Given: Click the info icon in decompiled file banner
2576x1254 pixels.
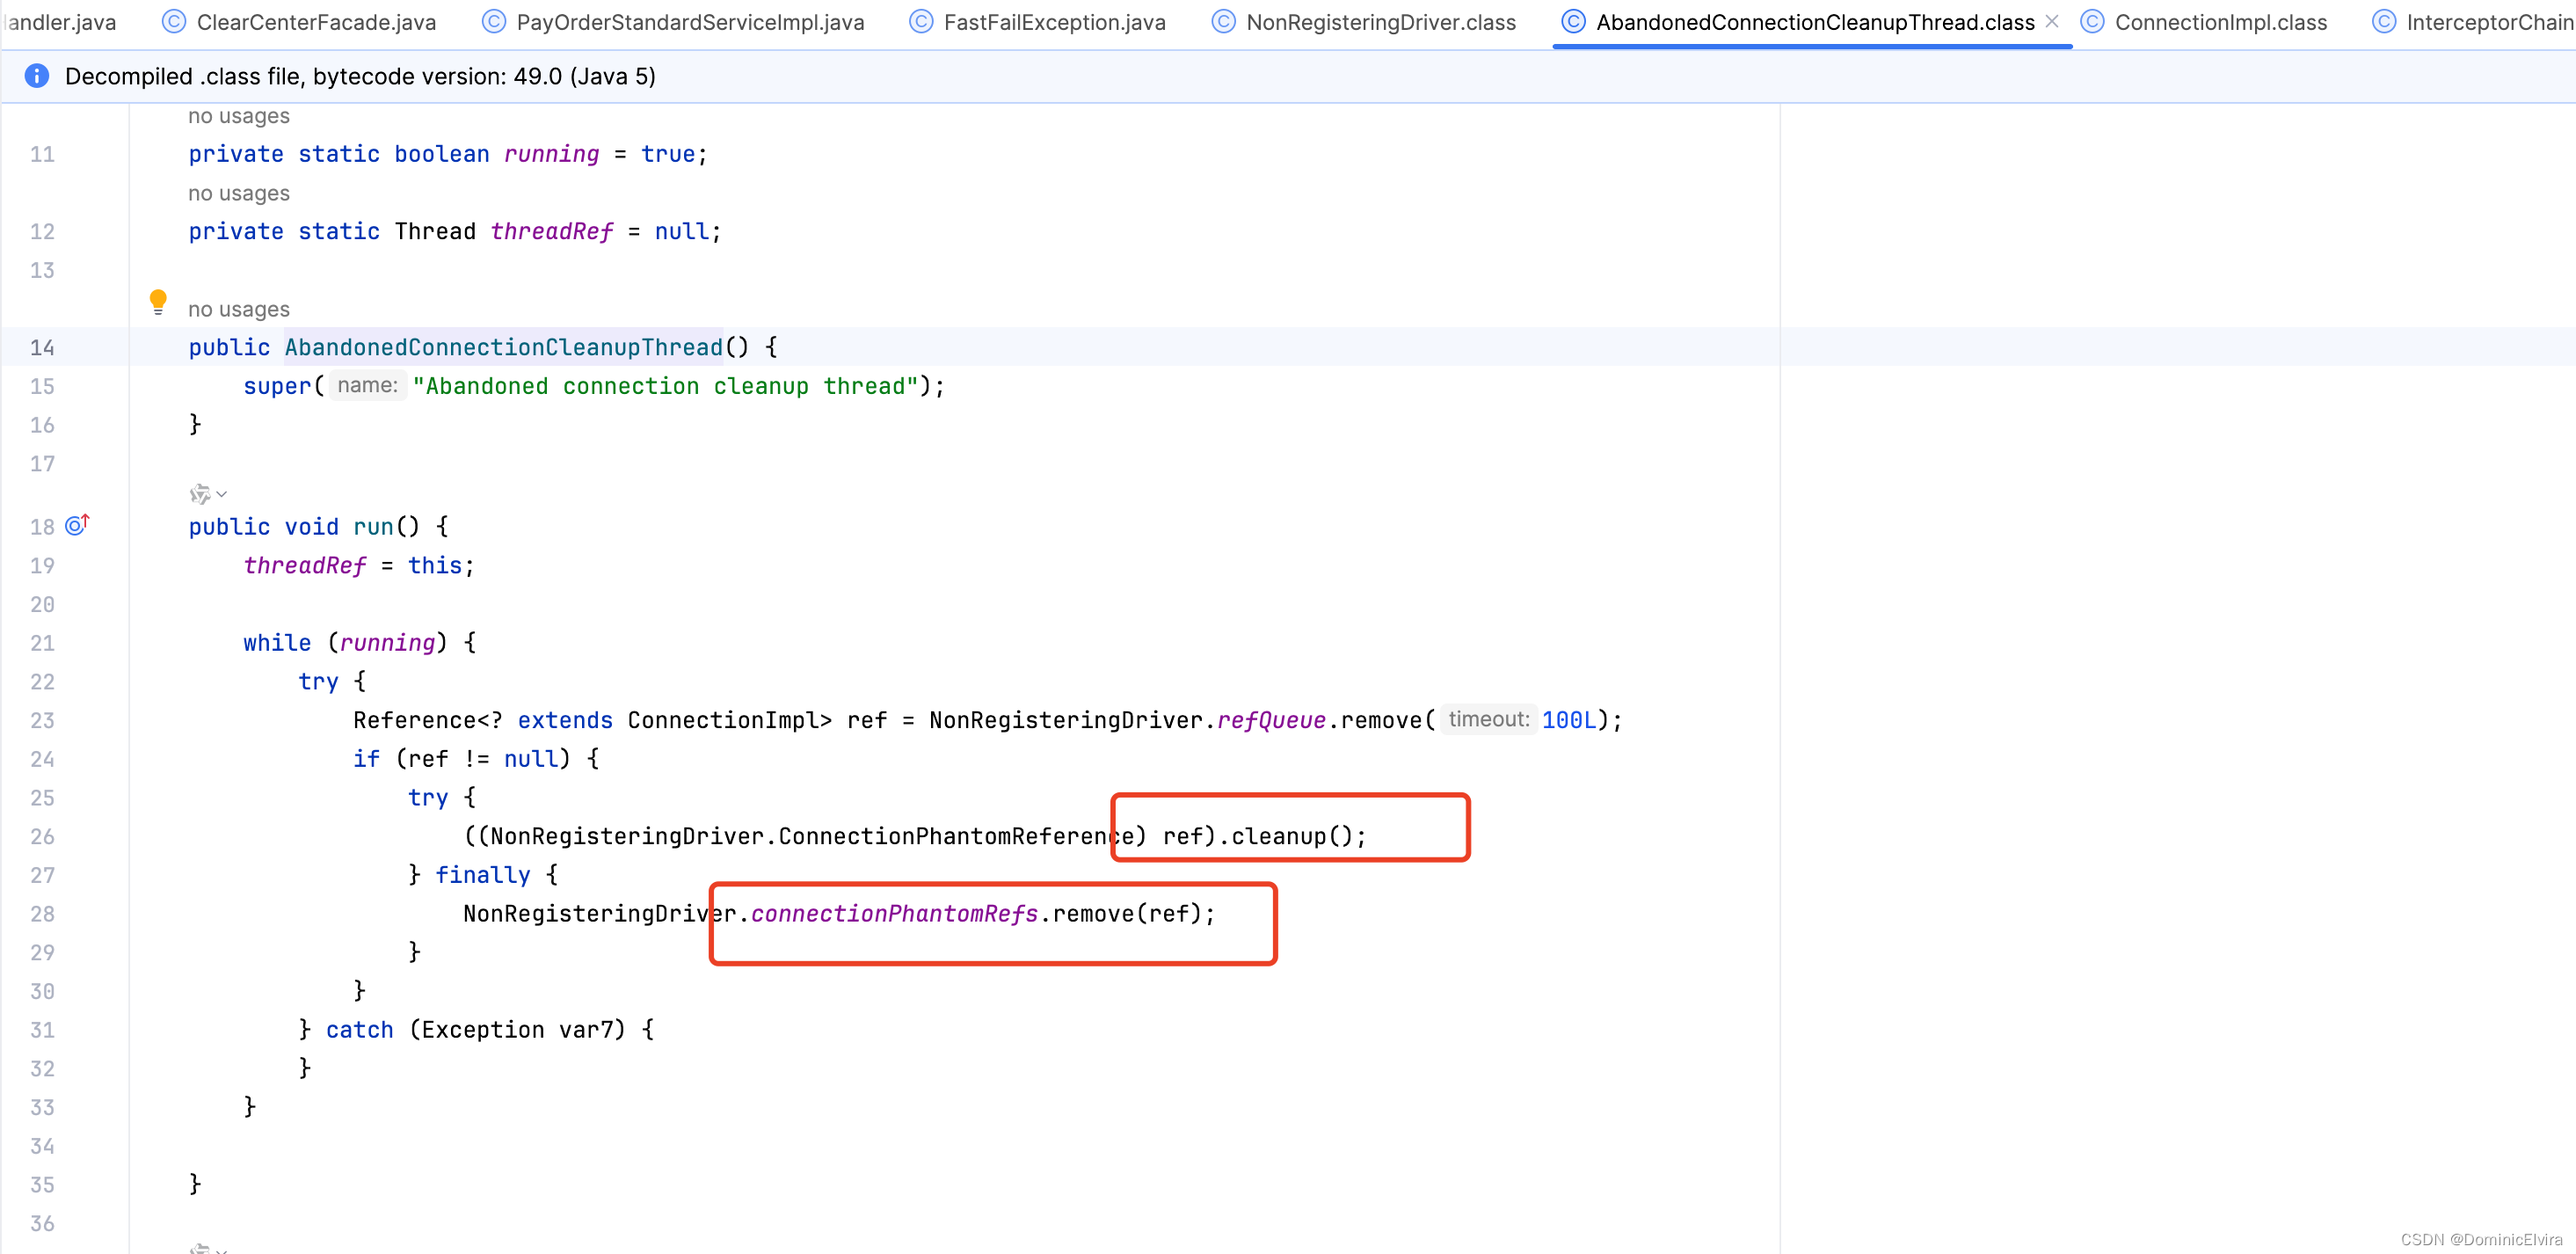Looking at the screenshot, I should click(37, 76).
